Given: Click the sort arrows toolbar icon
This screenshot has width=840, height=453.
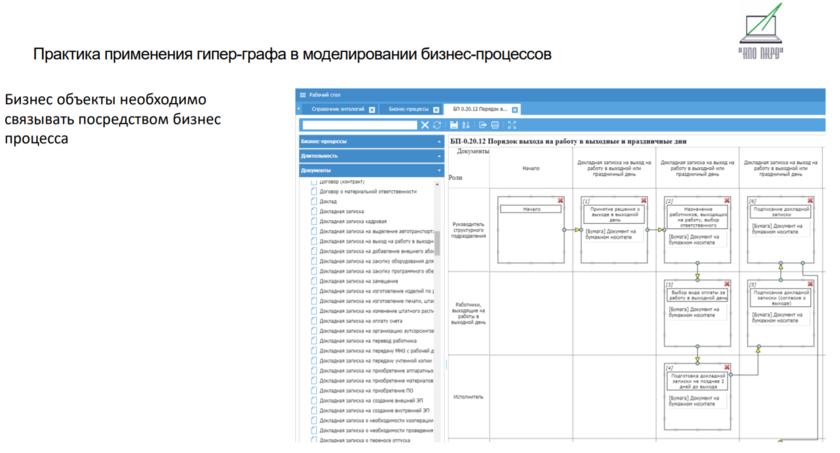Looking at the screenshot, I should (466, 125).
